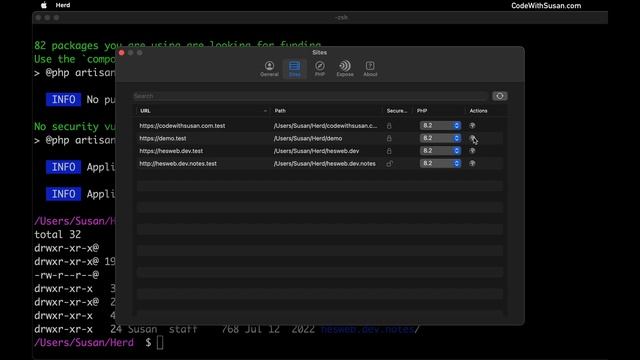Click the PHP column header
This screenshot has height=360, width=640.
tap(422, 111)
